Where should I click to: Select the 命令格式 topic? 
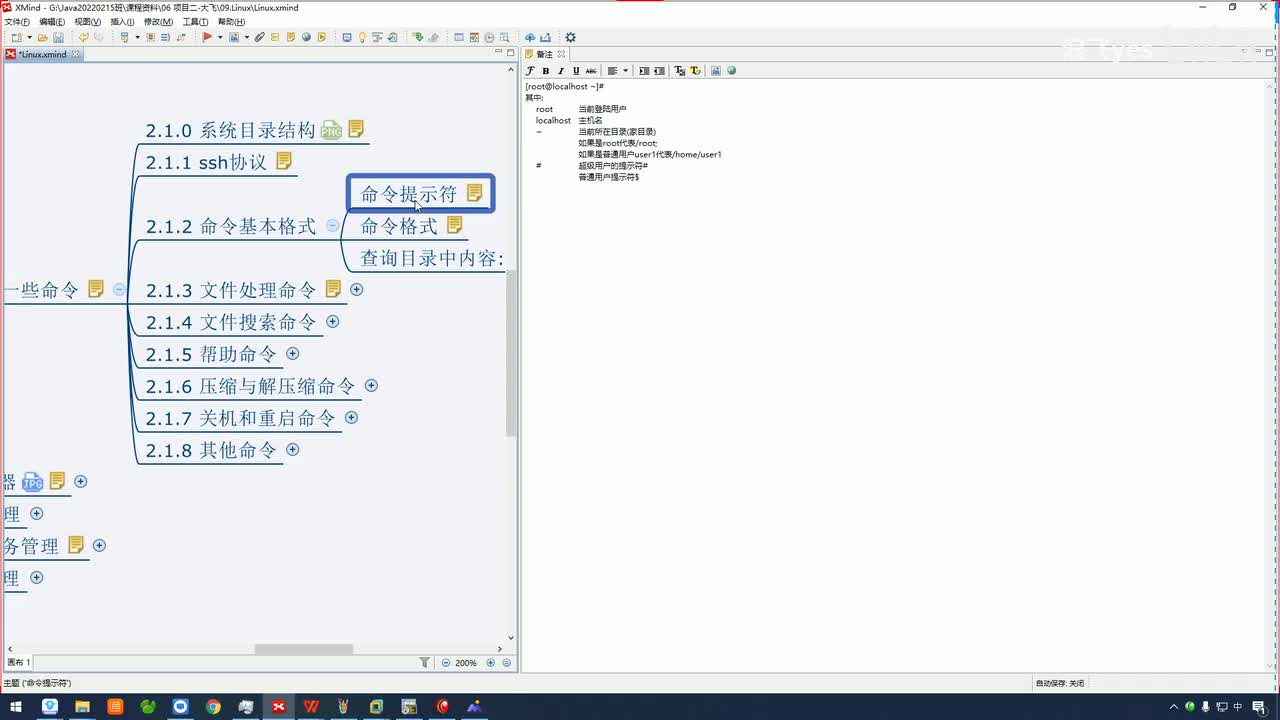[x=399, y=226]
